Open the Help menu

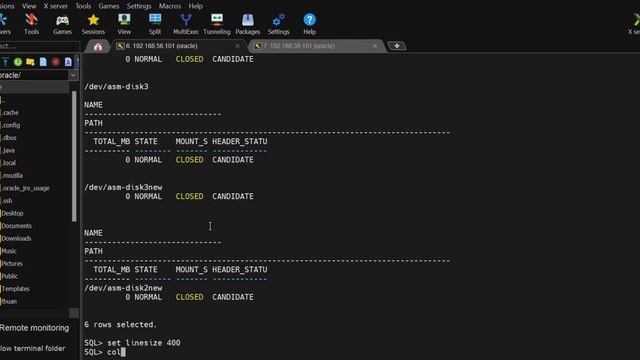(x=196, y=6)
